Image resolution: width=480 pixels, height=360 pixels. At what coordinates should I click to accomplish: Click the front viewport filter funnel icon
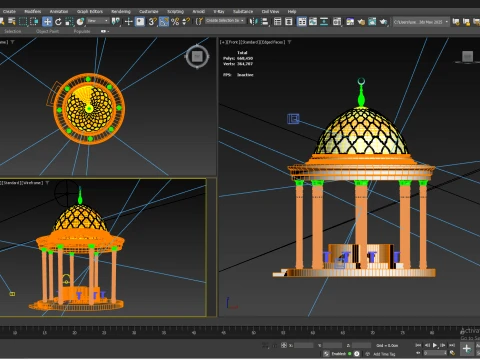[x=289, y=42]
